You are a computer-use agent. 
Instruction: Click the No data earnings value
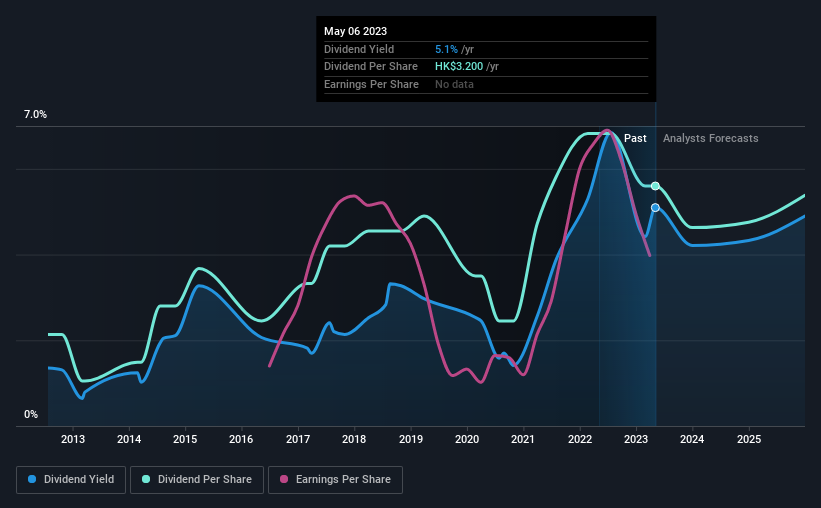tap(454, 84)
